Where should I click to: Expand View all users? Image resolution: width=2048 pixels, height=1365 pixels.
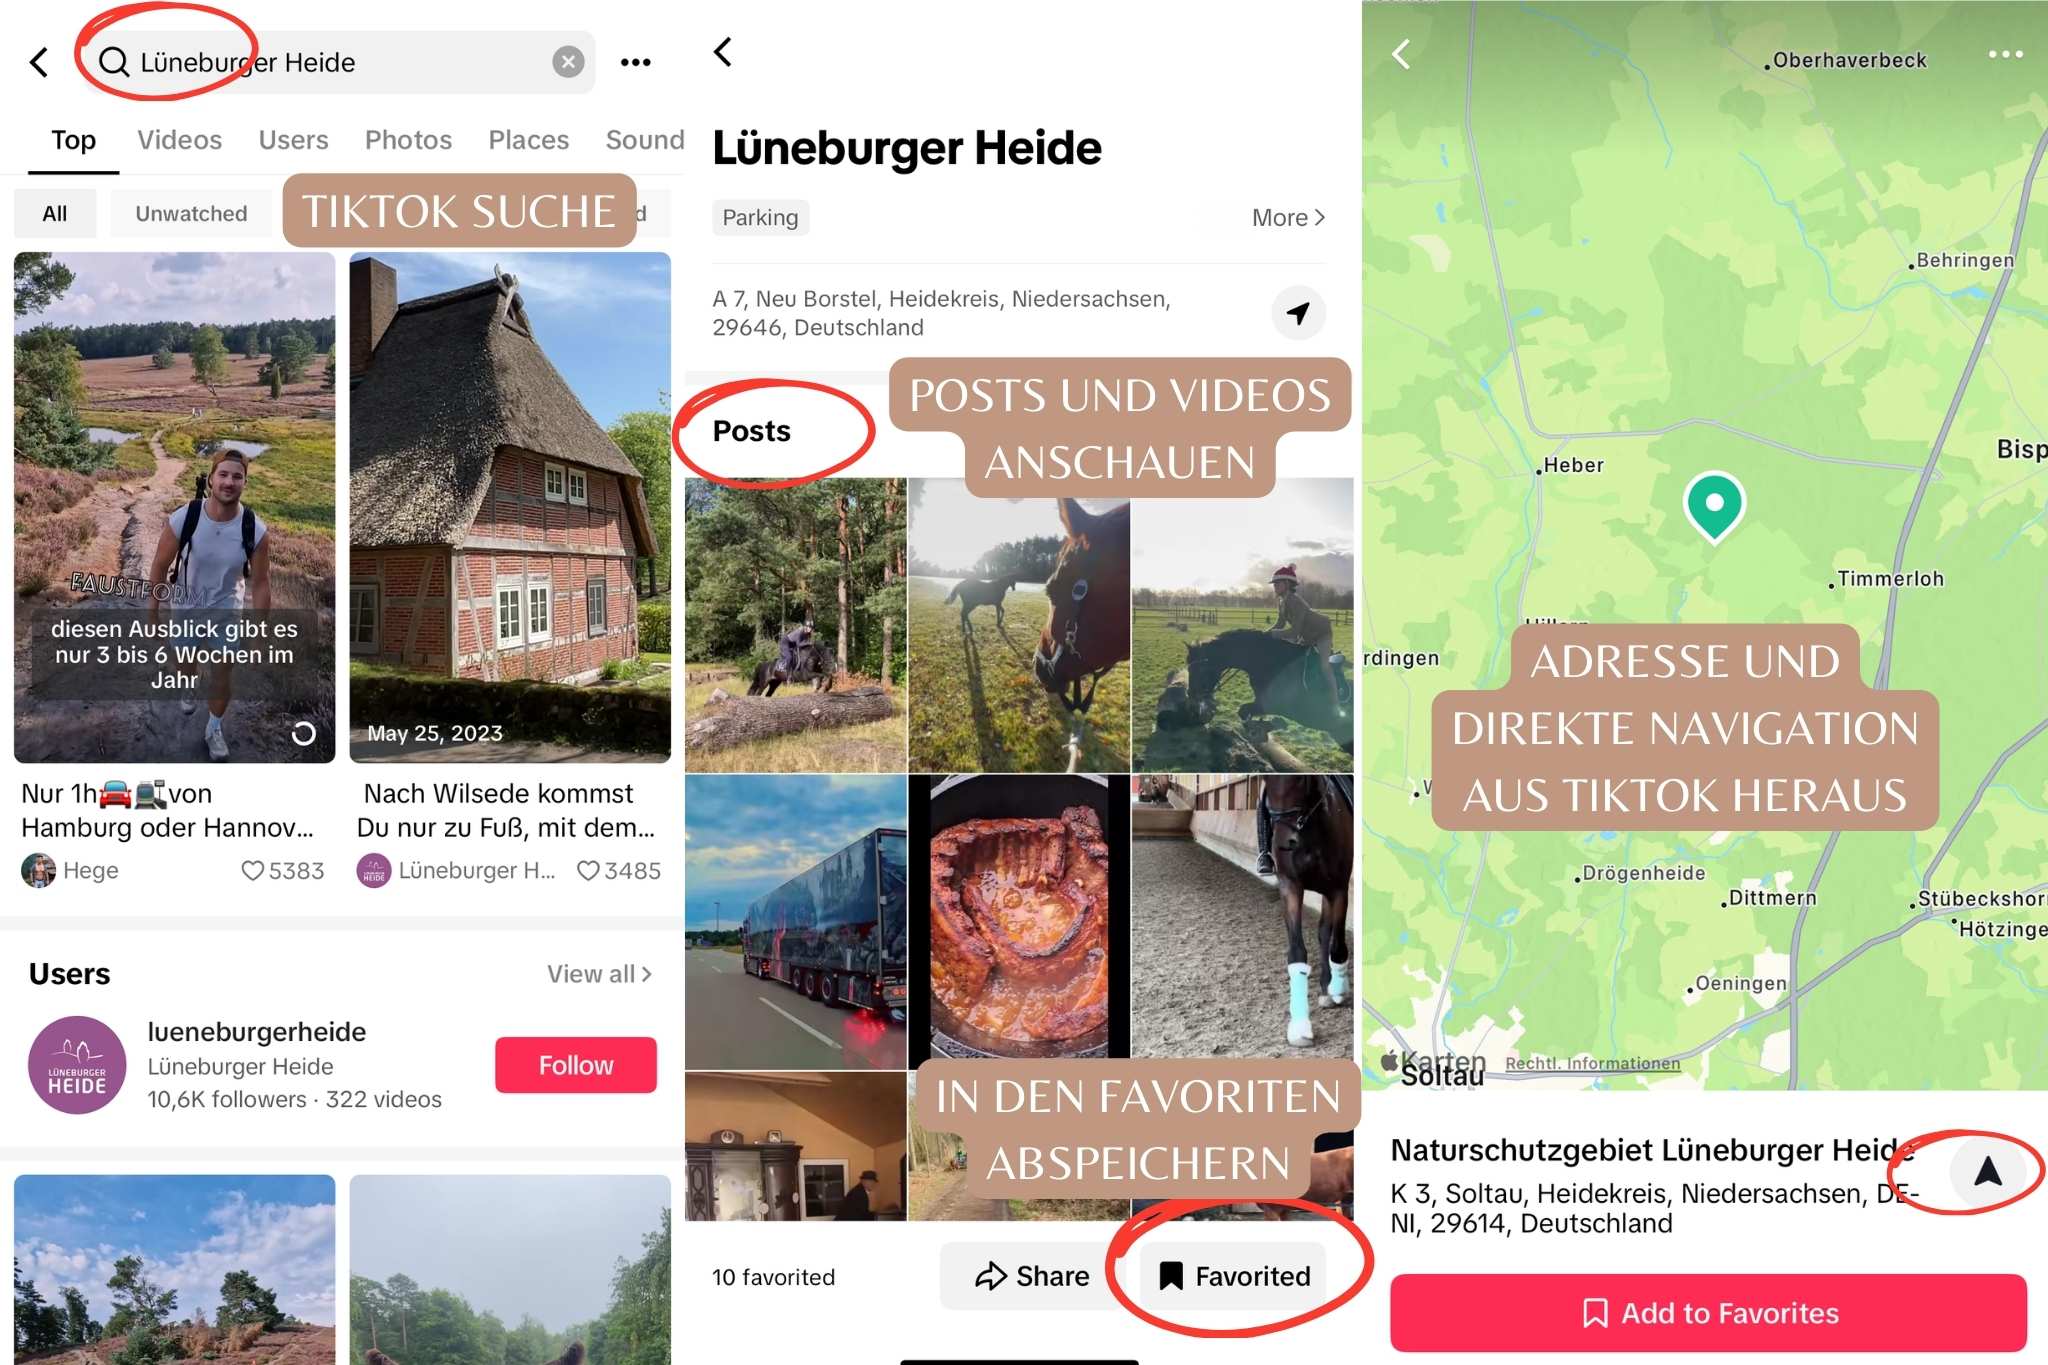coord(599,974)
